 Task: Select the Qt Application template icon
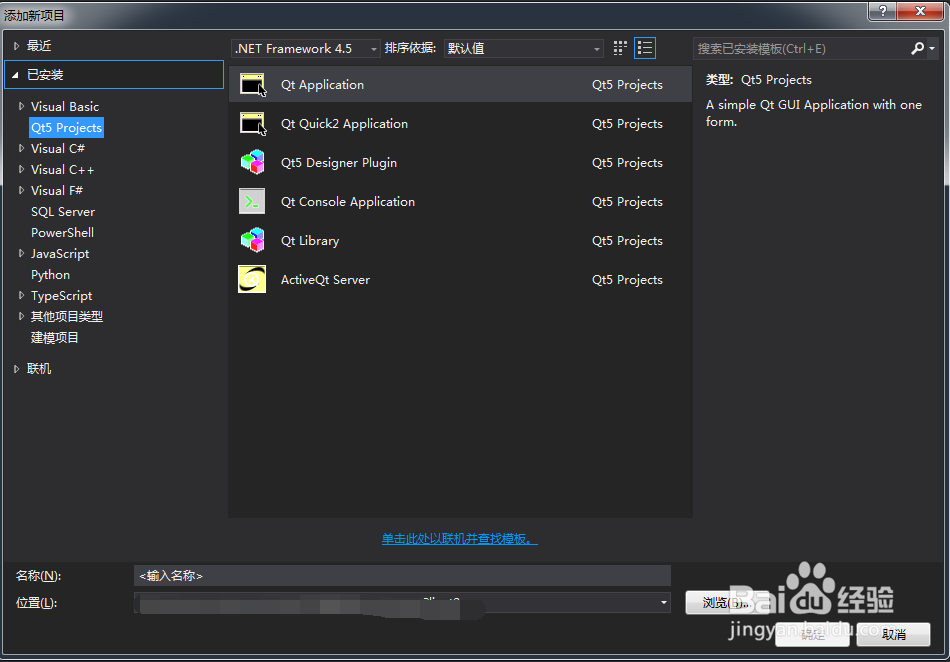coord(253,85)
